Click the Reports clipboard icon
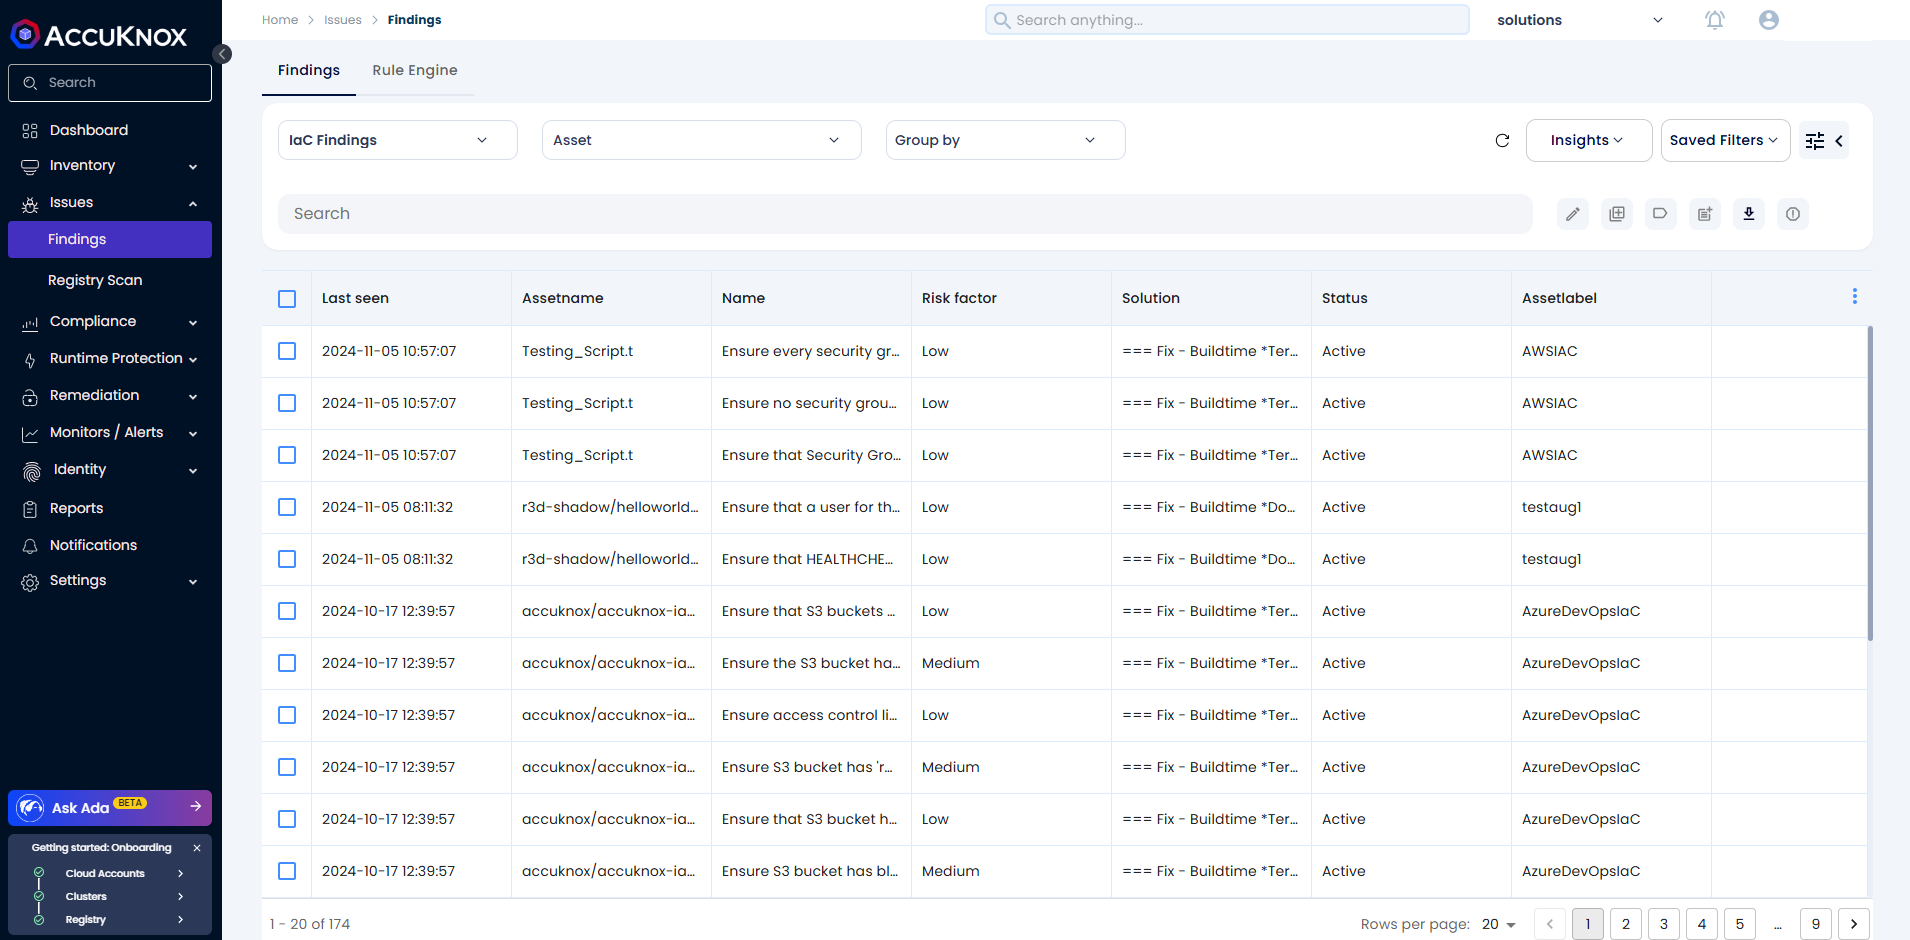1910x940 pixels. tap(30, 509)
